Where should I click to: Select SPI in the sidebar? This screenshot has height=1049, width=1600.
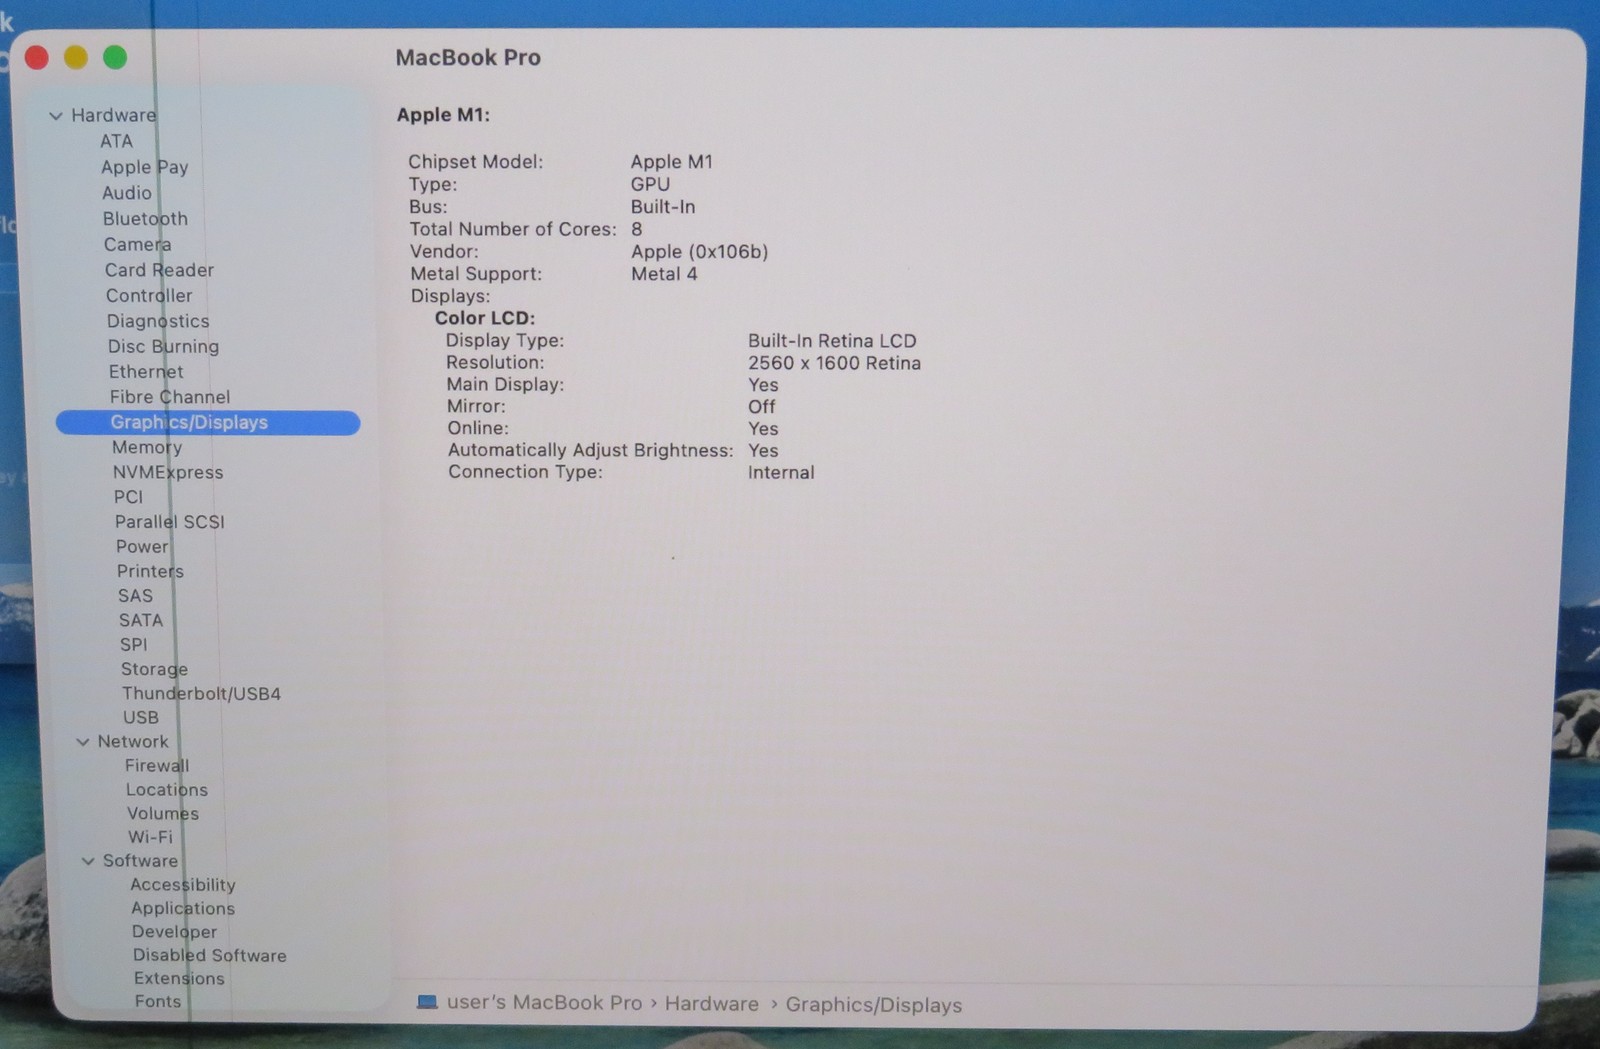click(x=133, y=645)
